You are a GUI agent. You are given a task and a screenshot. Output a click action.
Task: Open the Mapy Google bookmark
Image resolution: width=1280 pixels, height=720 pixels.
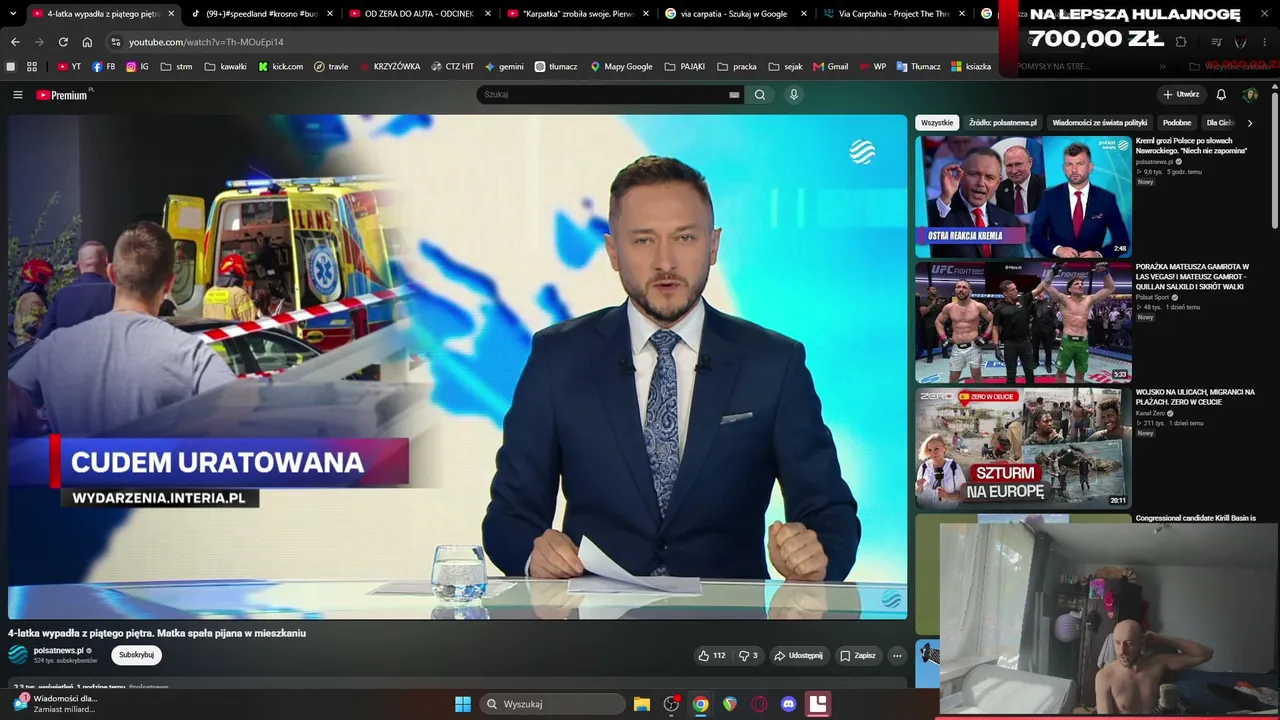tap(621, 67)
